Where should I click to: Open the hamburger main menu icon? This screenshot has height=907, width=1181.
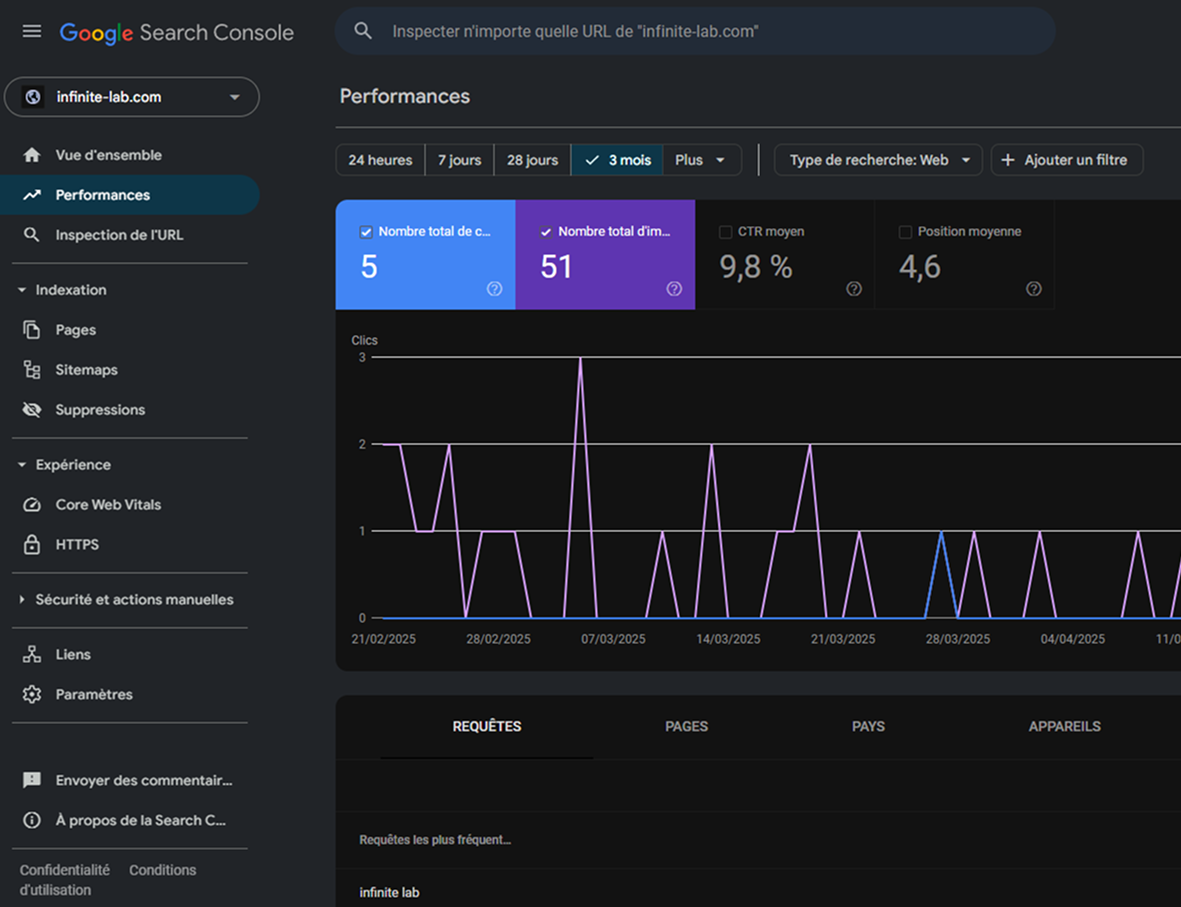point(32,31)
